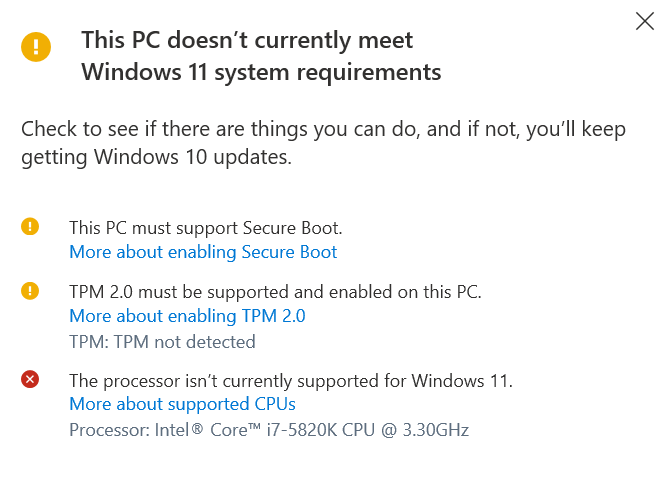Click 'getting Windows 10 updates' text line
This screenshot has height=478, width=664.
157,157
